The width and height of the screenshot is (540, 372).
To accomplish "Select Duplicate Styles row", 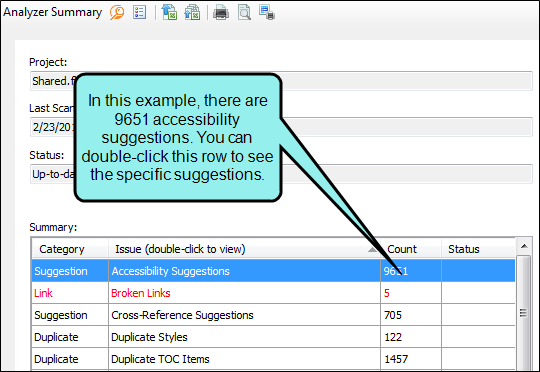I will point(273,337).
